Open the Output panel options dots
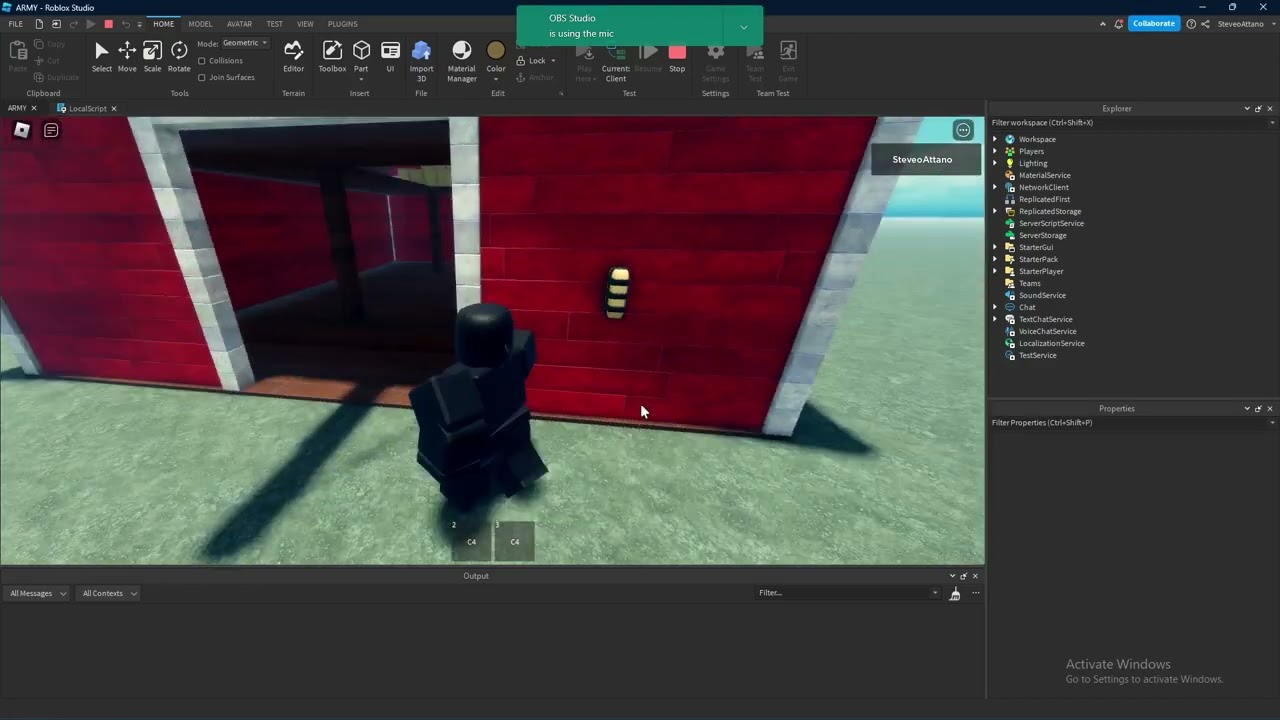1280x720 pixels. (975, 593)
